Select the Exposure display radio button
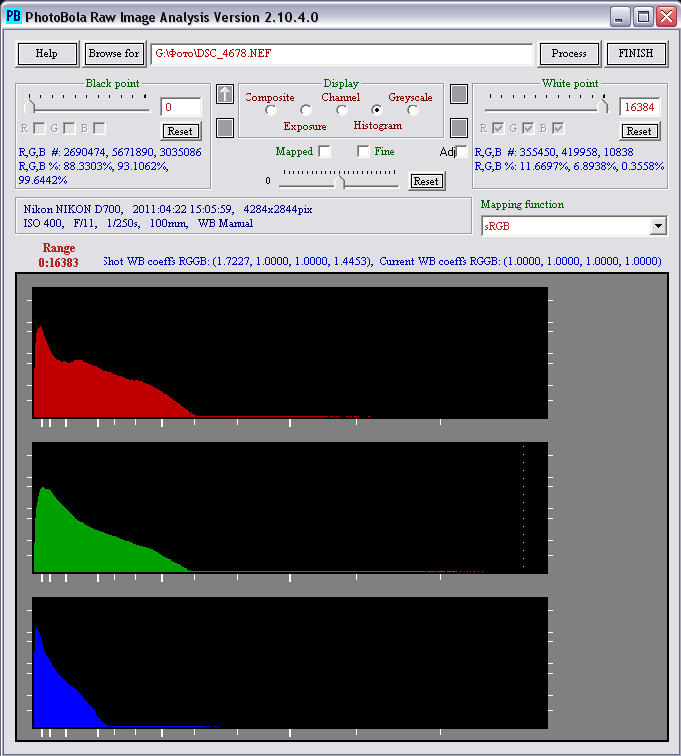The image size is (681, 756). coord(306,110)
